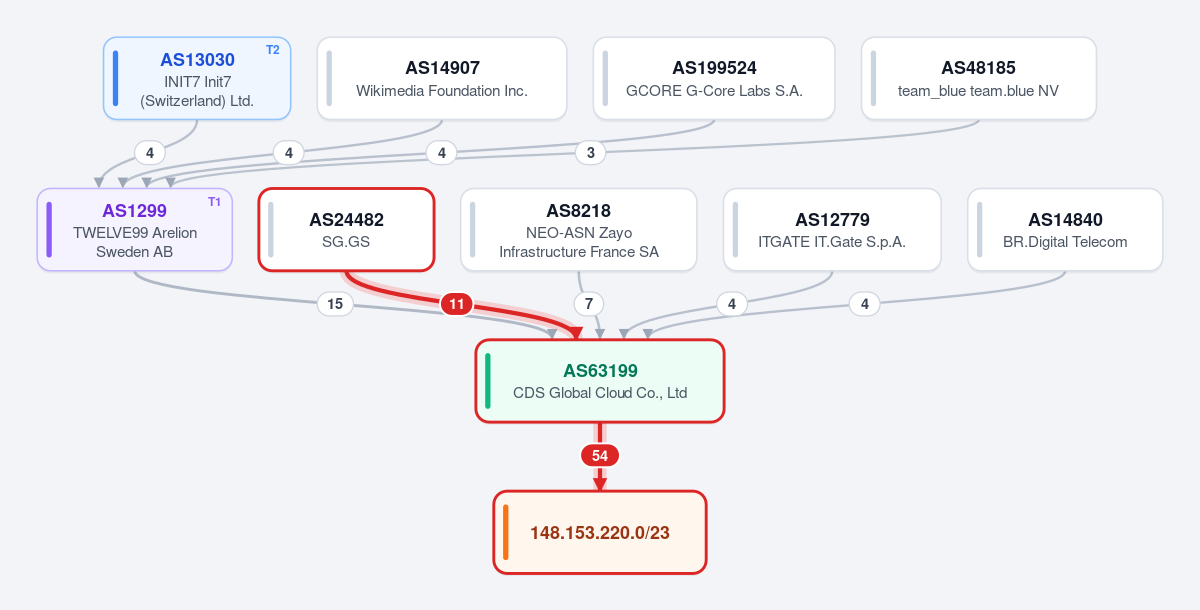1200x610 pixels.
Task: Click the T2 tier badge on AS13030
Action: pos(273,50)
